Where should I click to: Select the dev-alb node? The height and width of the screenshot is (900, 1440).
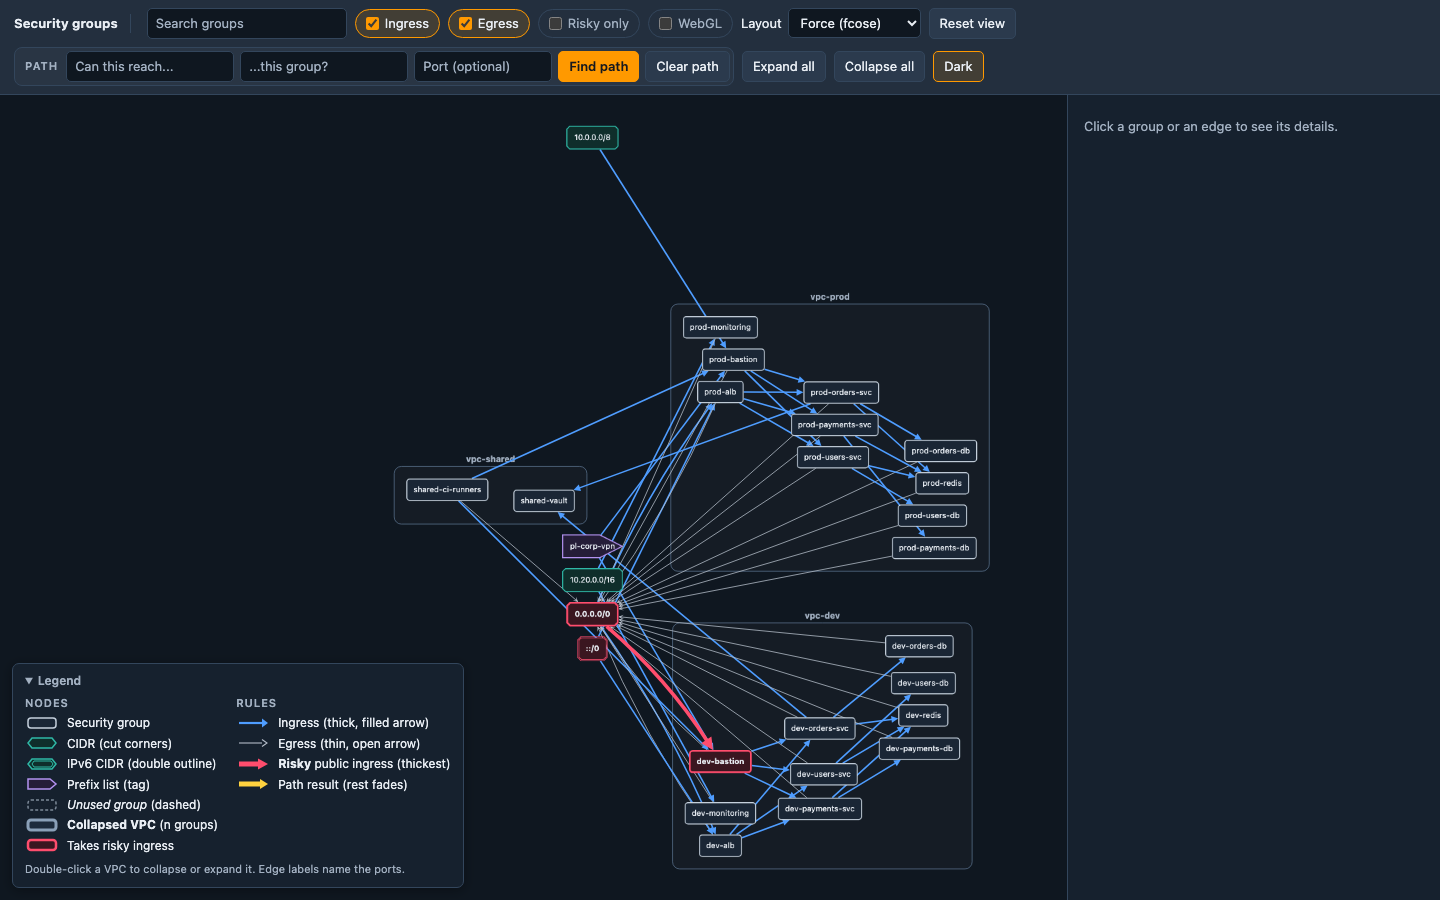[x=720, y=846]
